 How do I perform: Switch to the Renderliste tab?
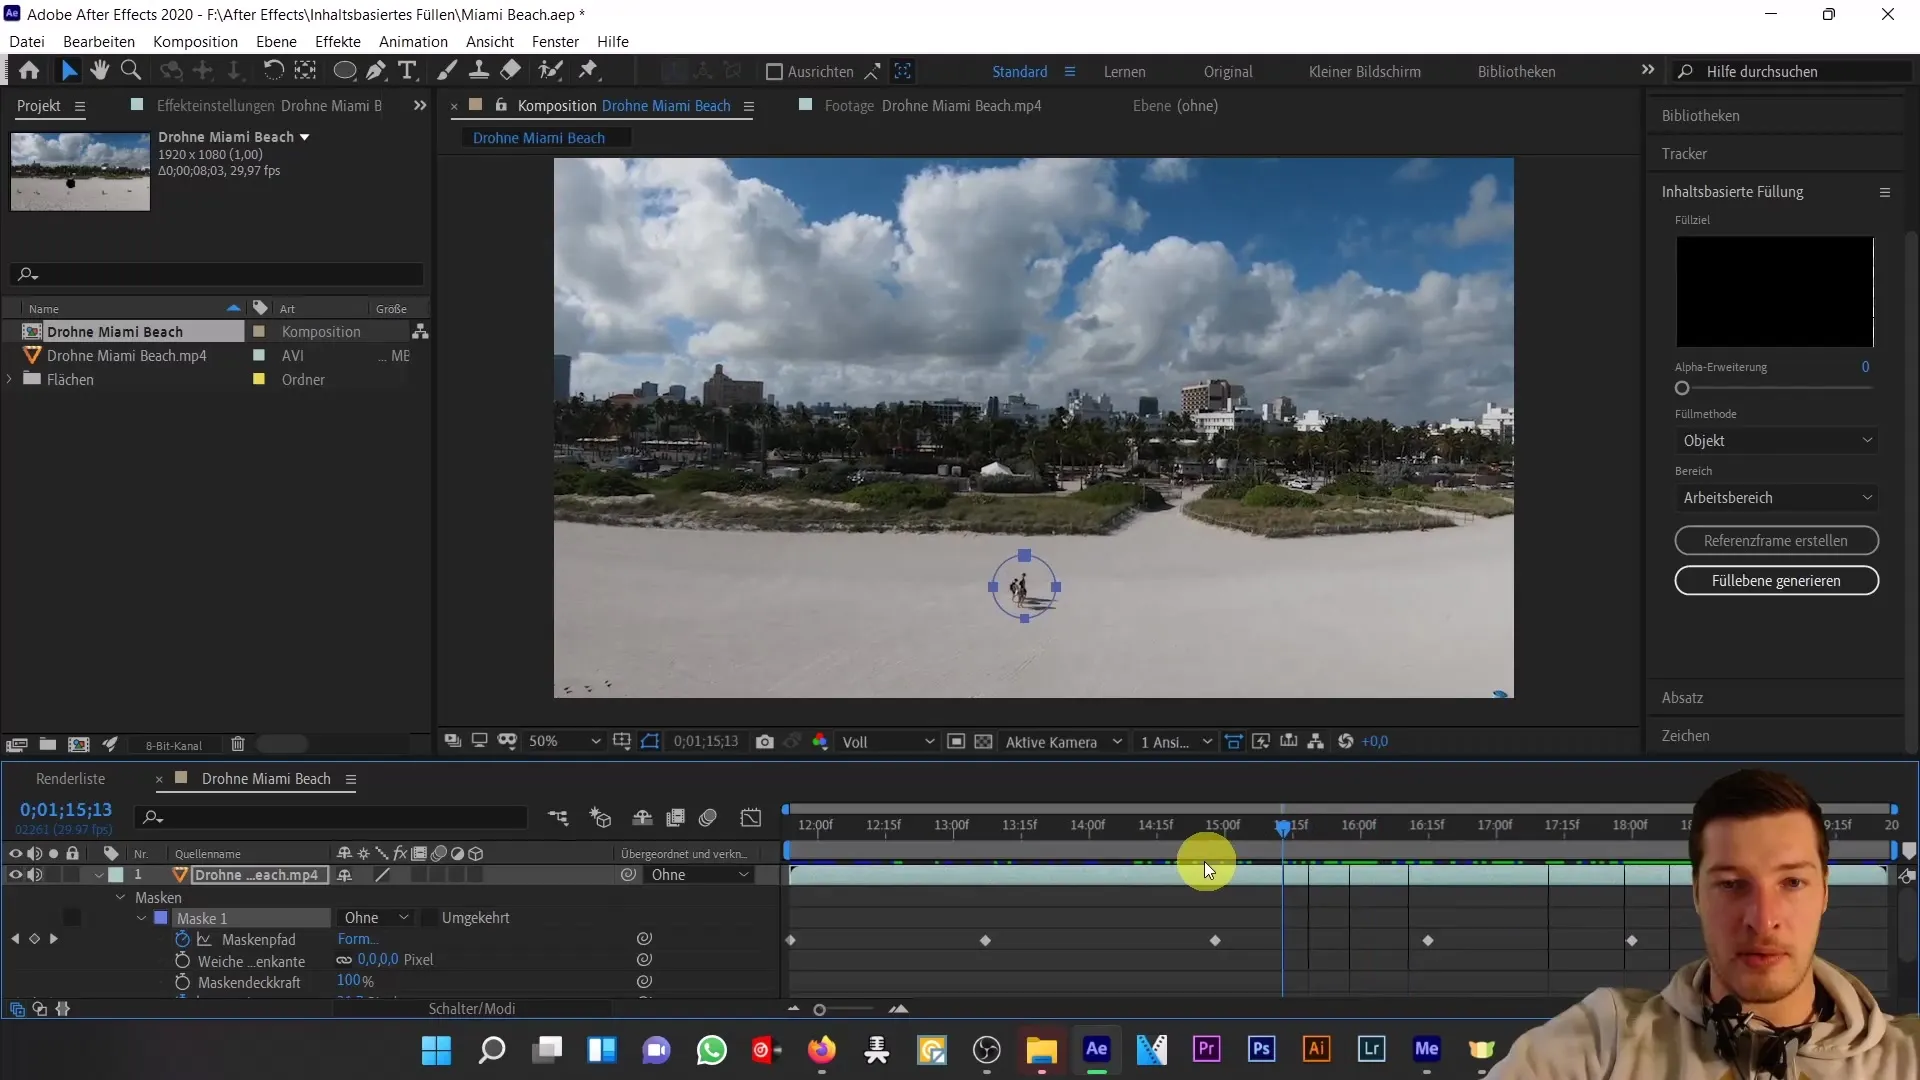[x=70, y=779]
